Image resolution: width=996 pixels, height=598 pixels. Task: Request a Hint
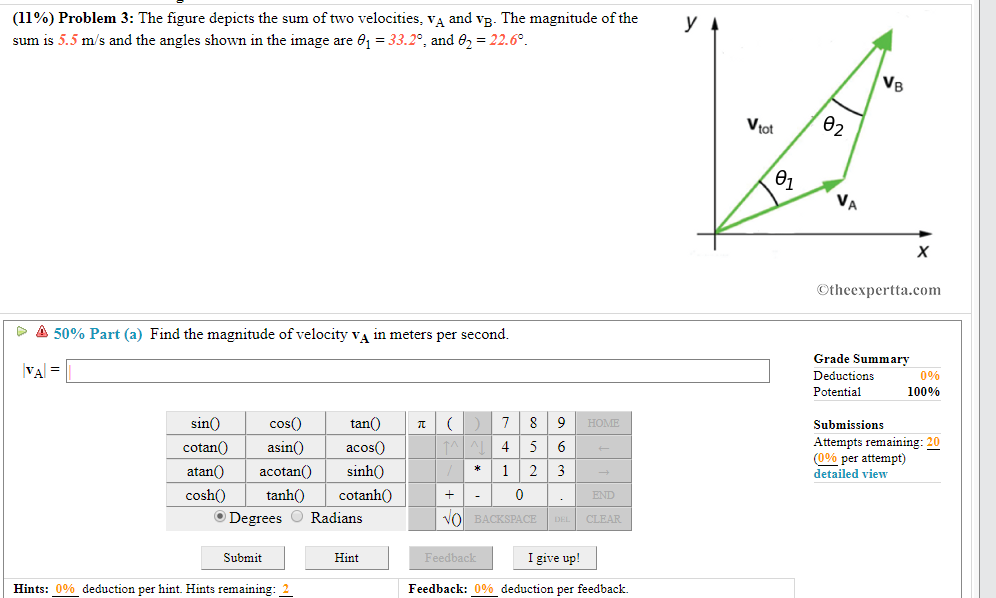pyautogui.click(x=346, y=557)
